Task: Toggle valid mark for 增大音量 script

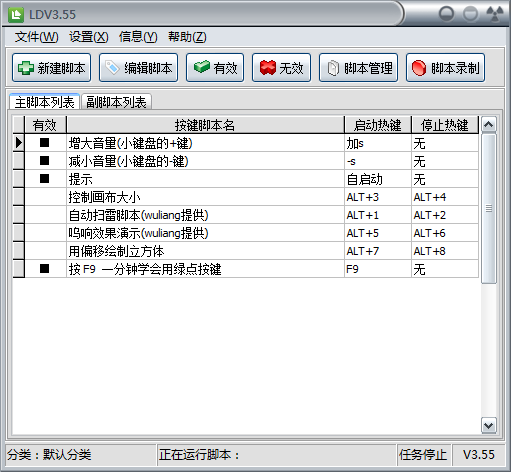Action: click(45, 143)
